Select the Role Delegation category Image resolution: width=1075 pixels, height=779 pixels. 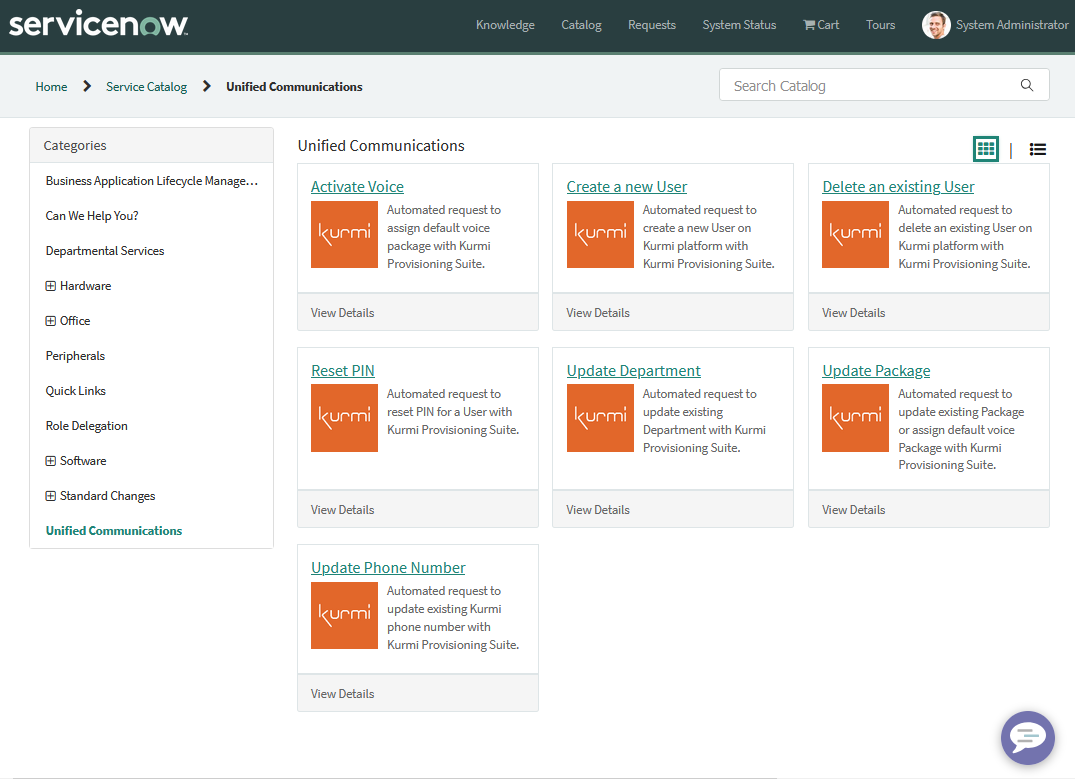coord(86,426)
